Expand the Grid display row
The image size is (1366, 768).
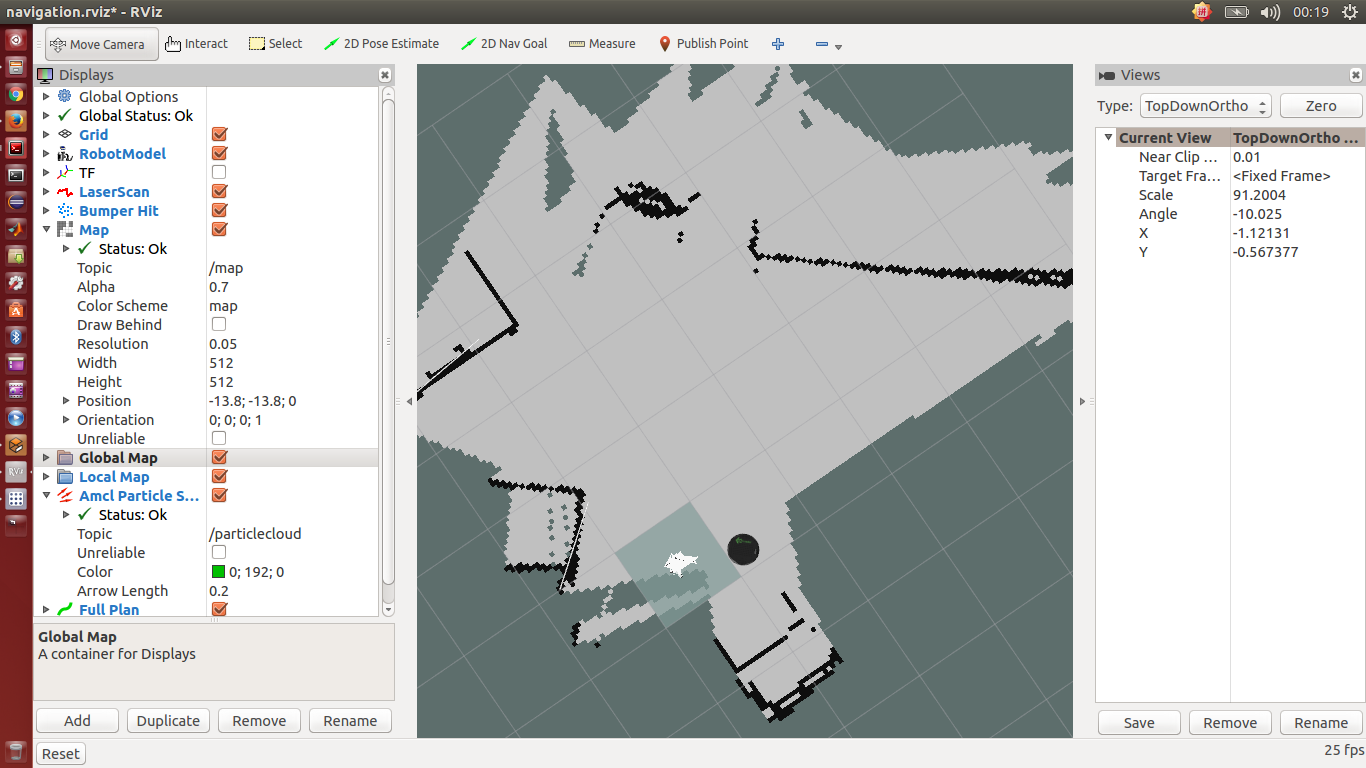45,134
